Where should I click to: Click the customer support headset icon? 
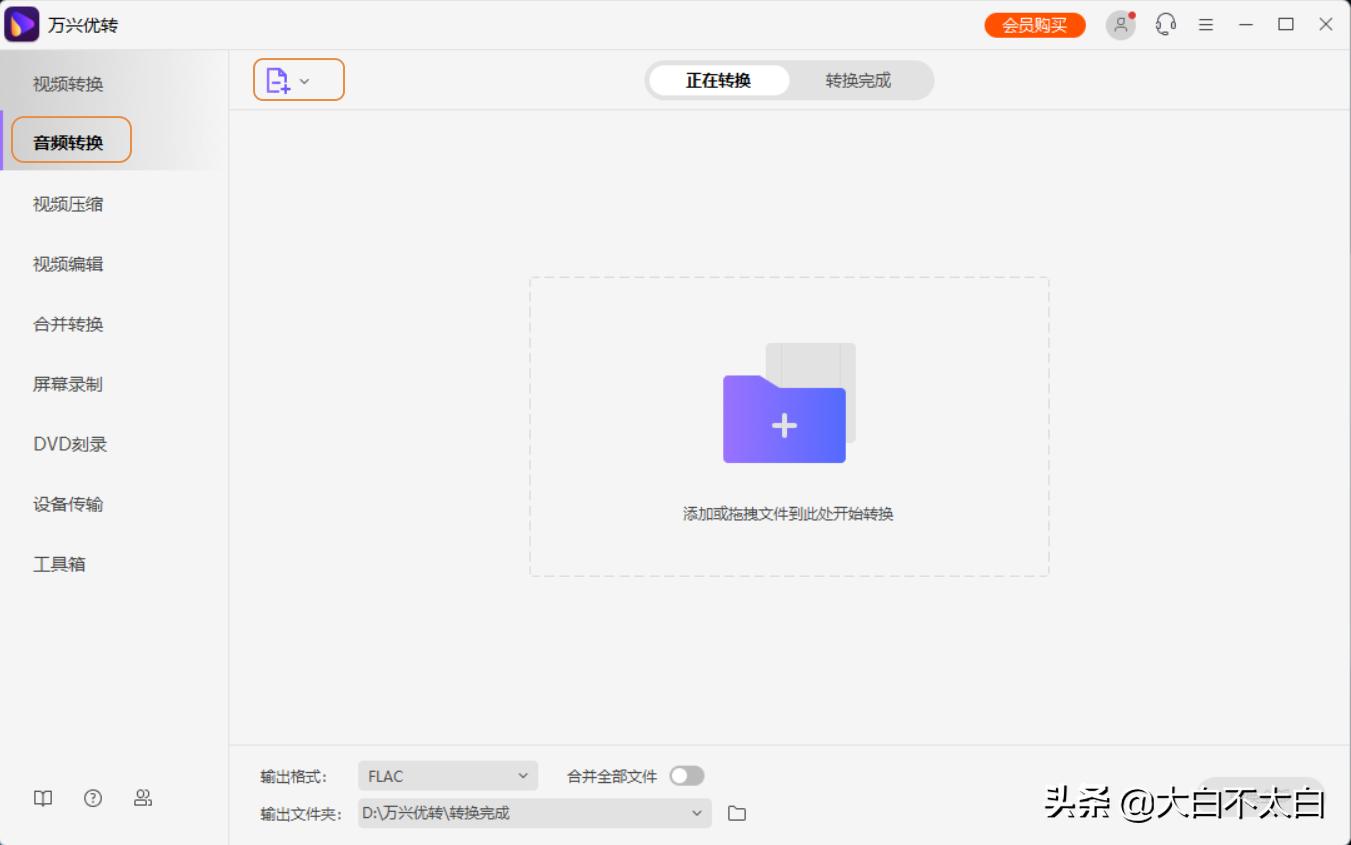click(1165, 25)
